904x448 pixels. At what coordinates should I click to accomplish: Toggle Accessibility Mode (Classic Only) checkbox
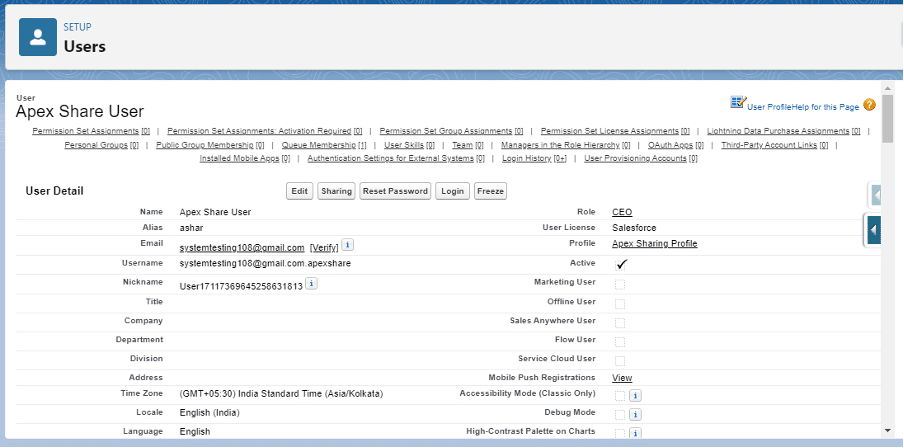tap(620, 396)
